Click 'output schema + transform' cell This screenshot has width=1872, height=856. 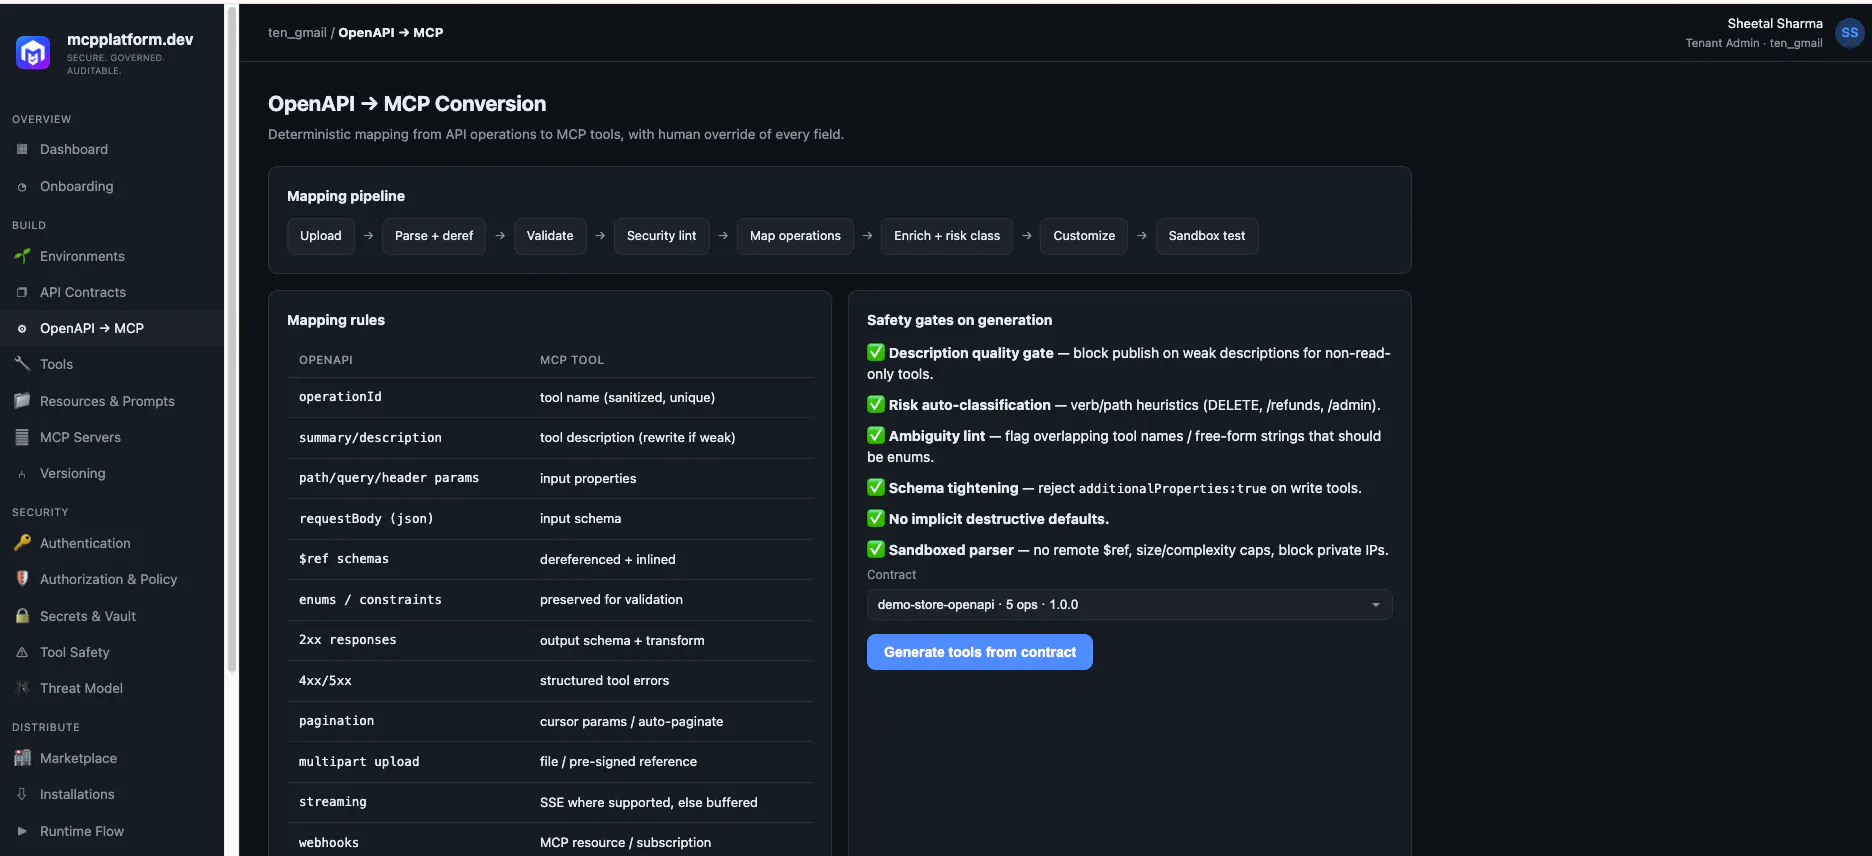tap(622, 640)
